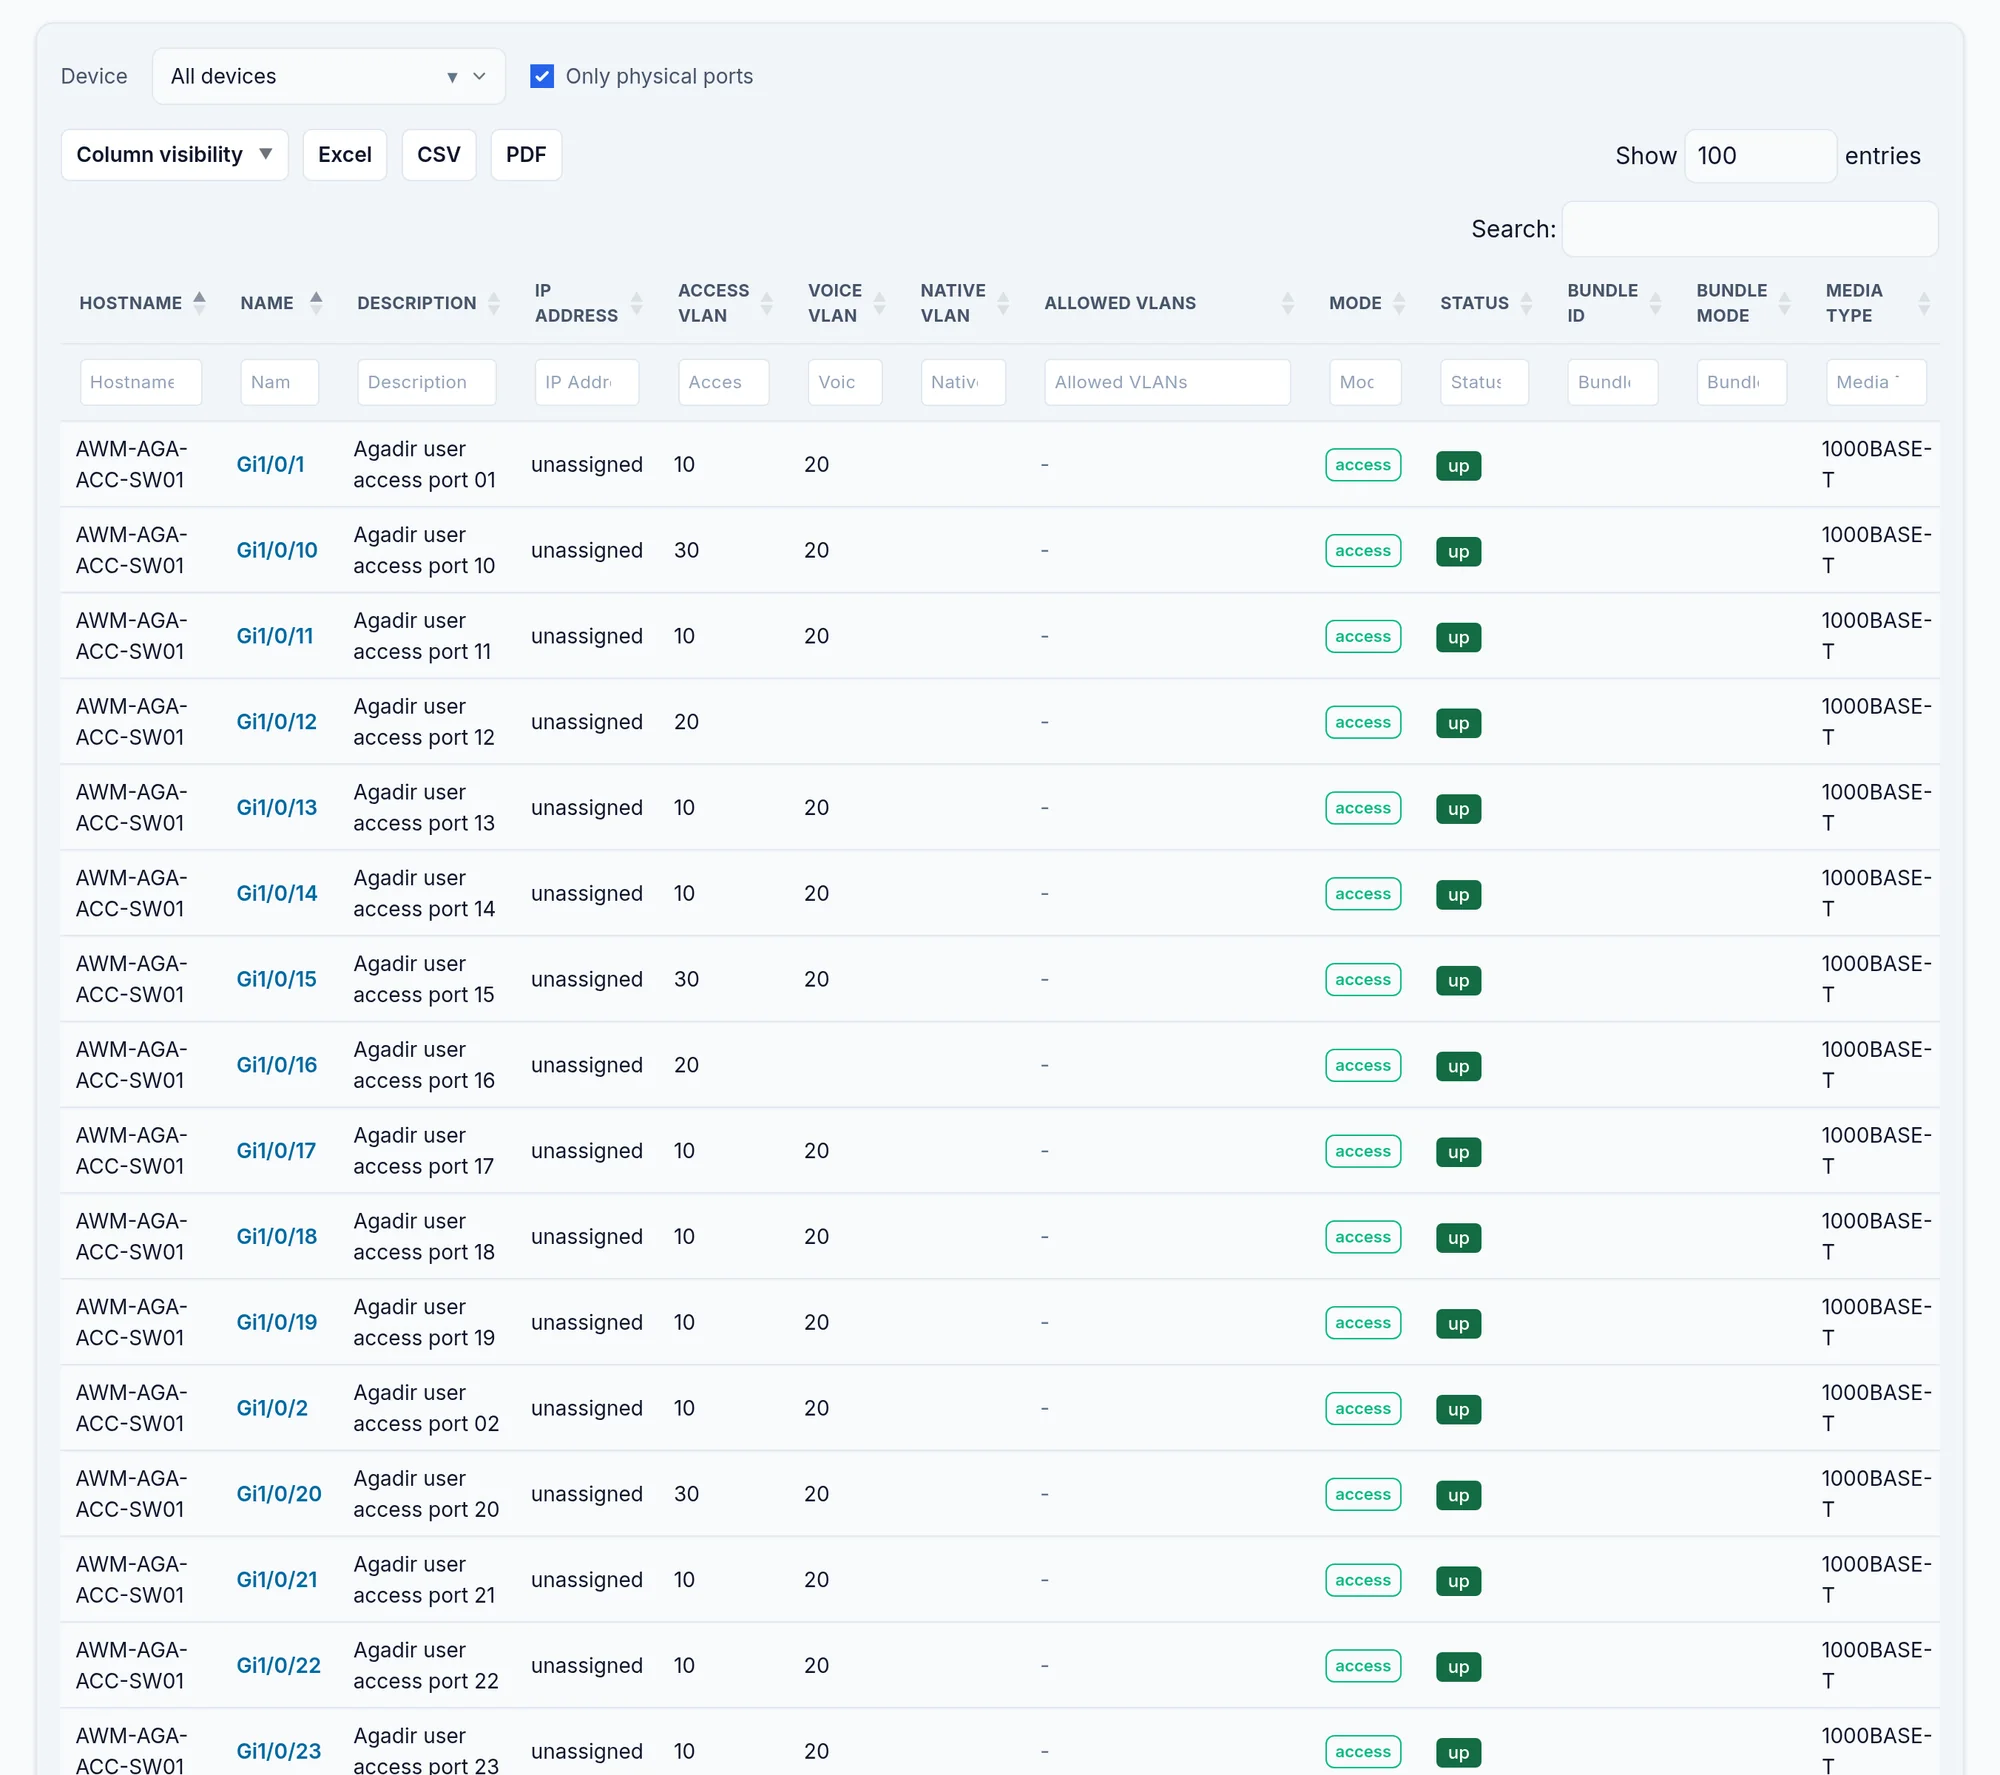Image resolution: width=2000 pixels, height=1775 pixels.
Task: Export table as CSV
Action: click(x=438, y=155)
